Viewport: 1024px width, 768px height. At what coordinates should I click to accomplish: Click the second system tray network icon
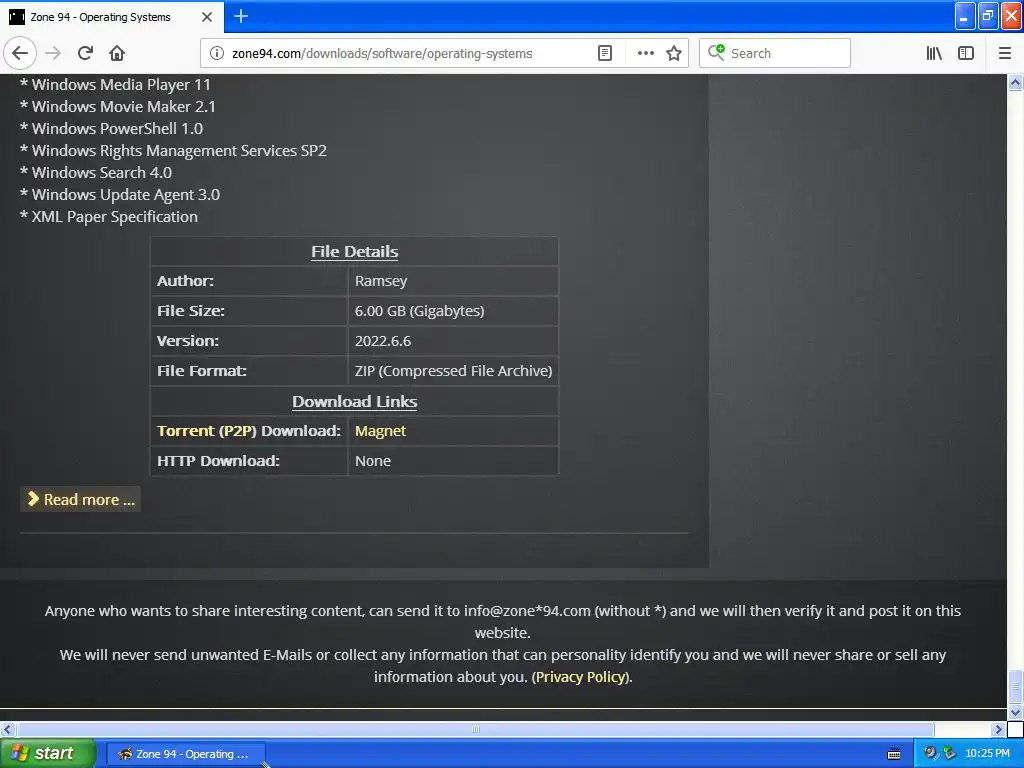[x=949, y=754]
